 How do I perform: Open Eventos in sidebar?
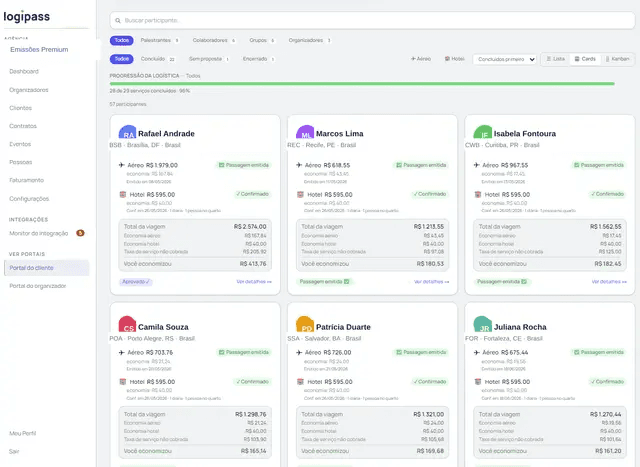[20, 144]
